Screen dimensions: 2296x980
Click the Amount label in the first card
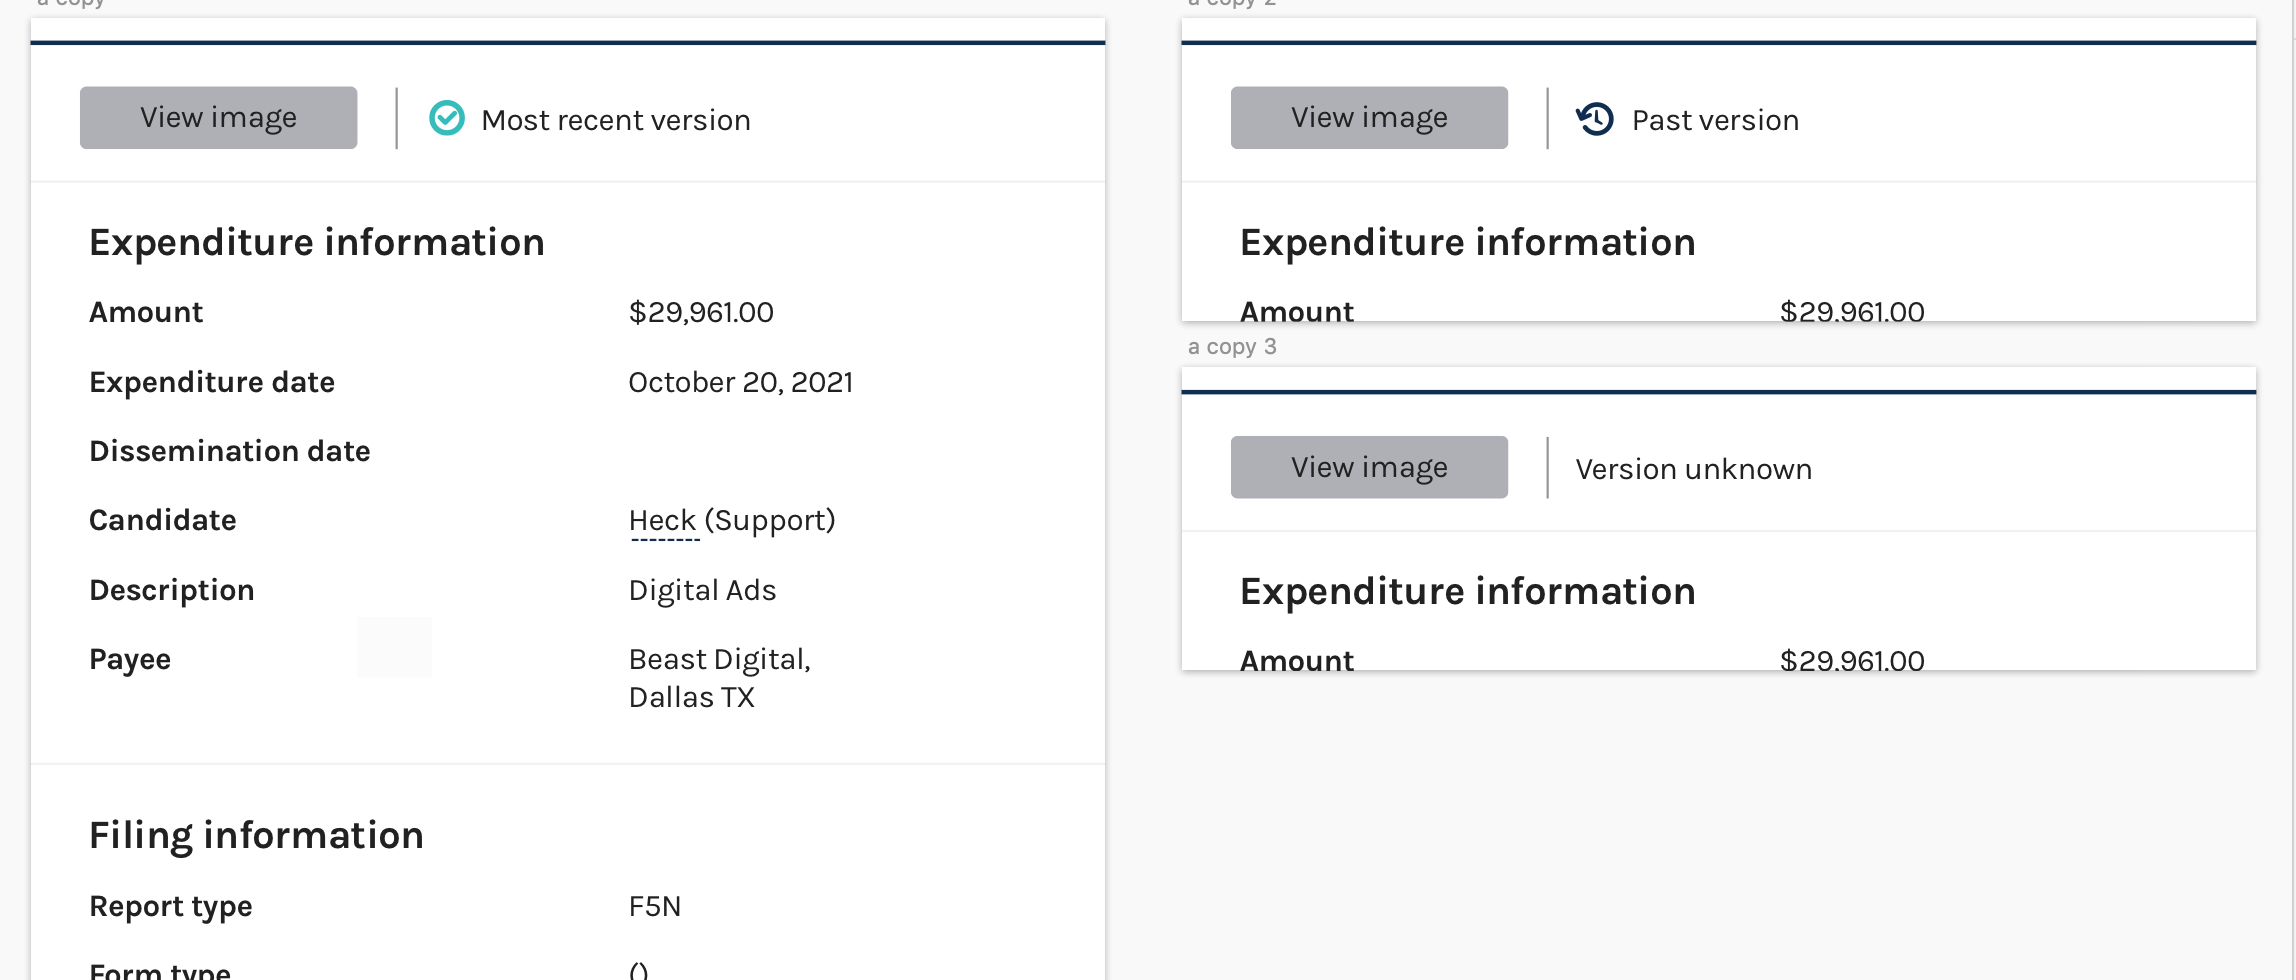pos(146,312)
